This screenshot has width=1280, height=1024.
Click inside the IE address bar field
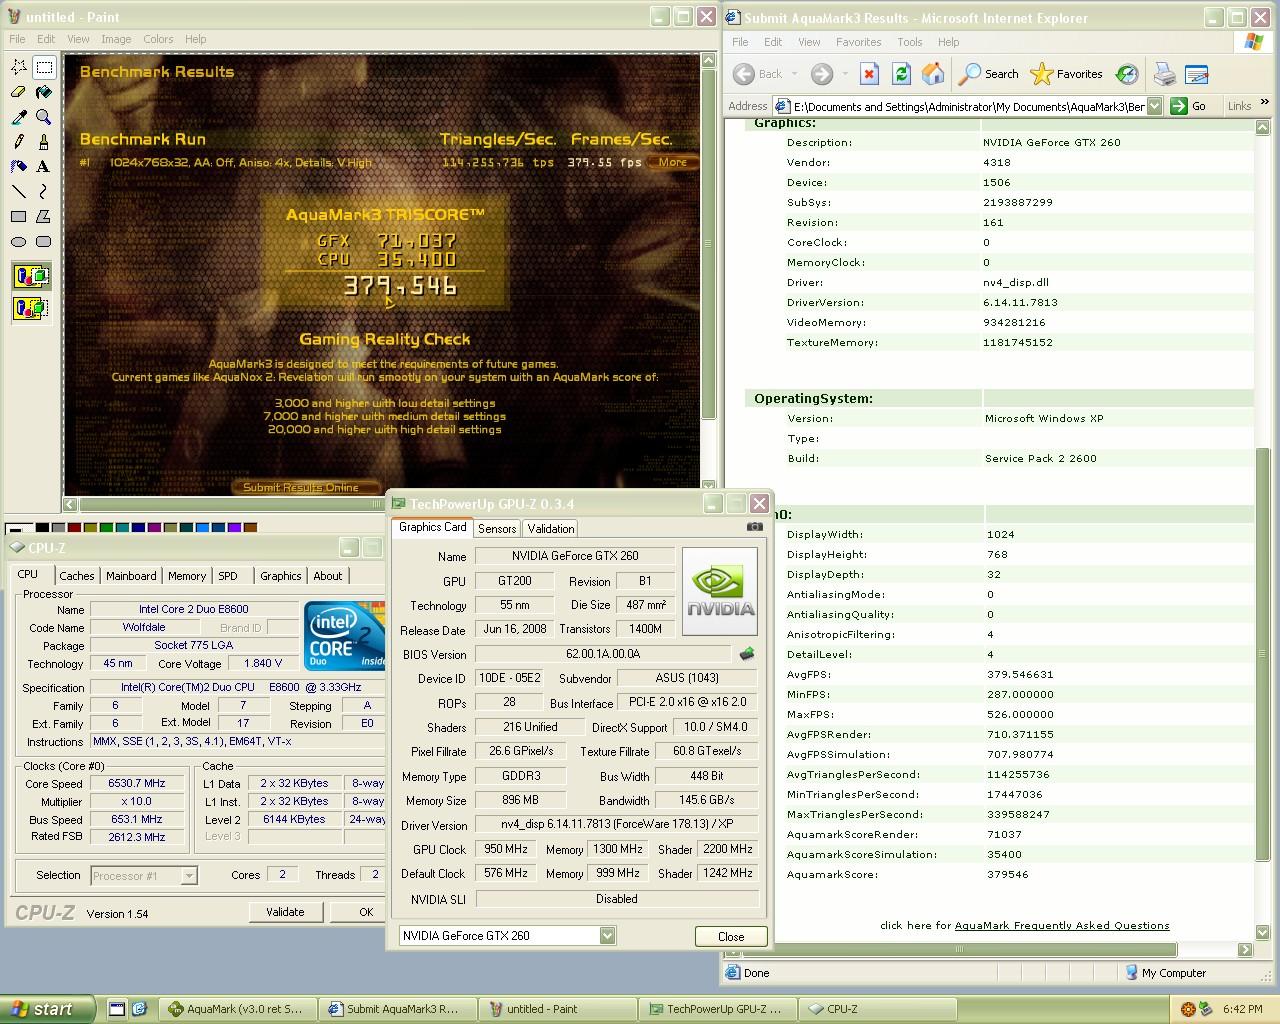(x=958, y=106)
